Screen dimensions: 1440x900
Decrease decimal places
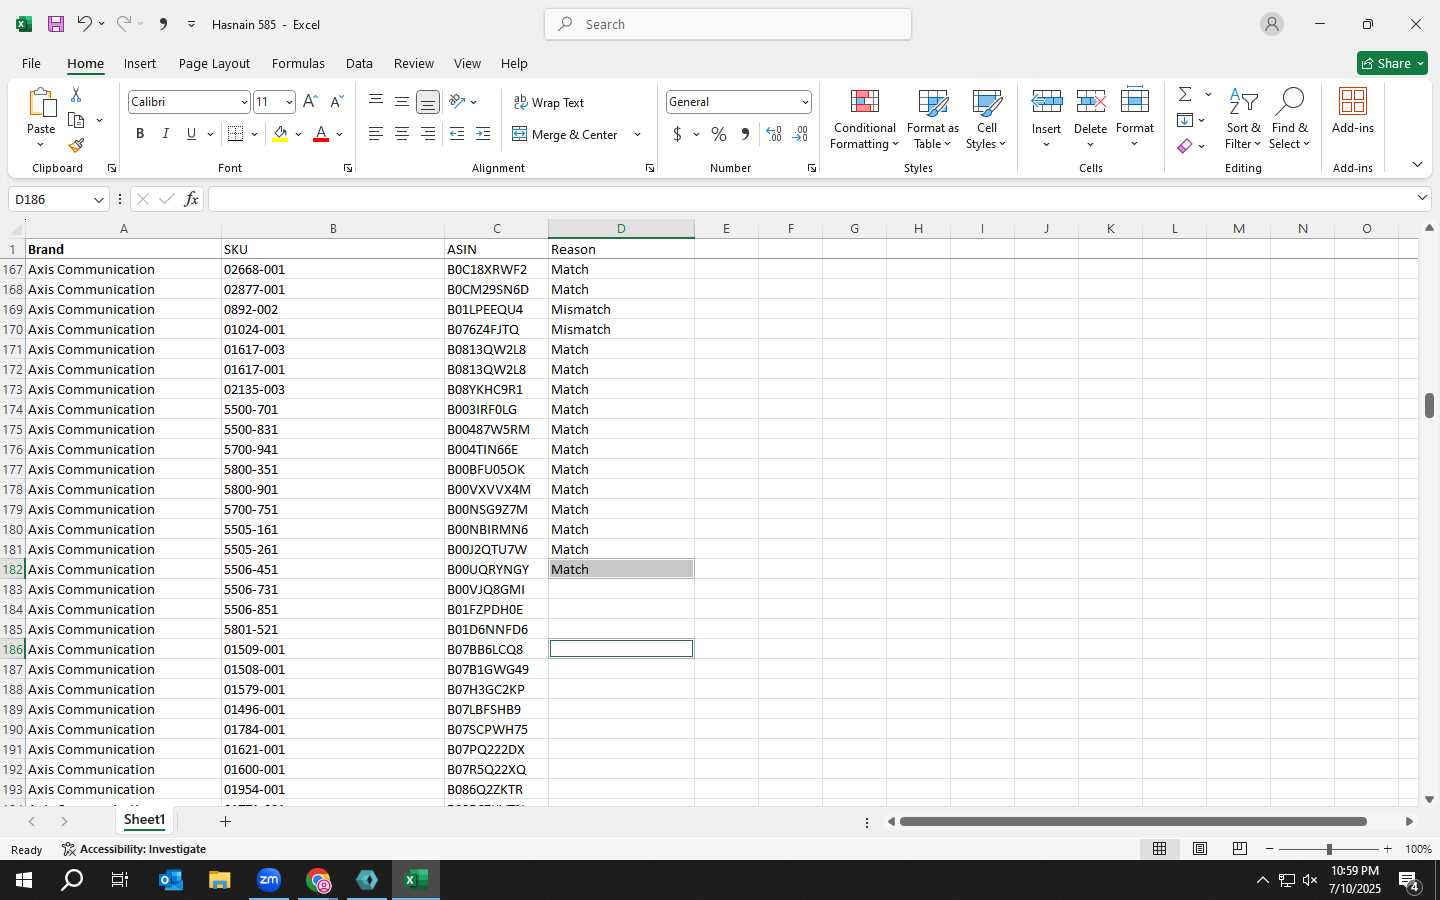click(x=800, y=134)
